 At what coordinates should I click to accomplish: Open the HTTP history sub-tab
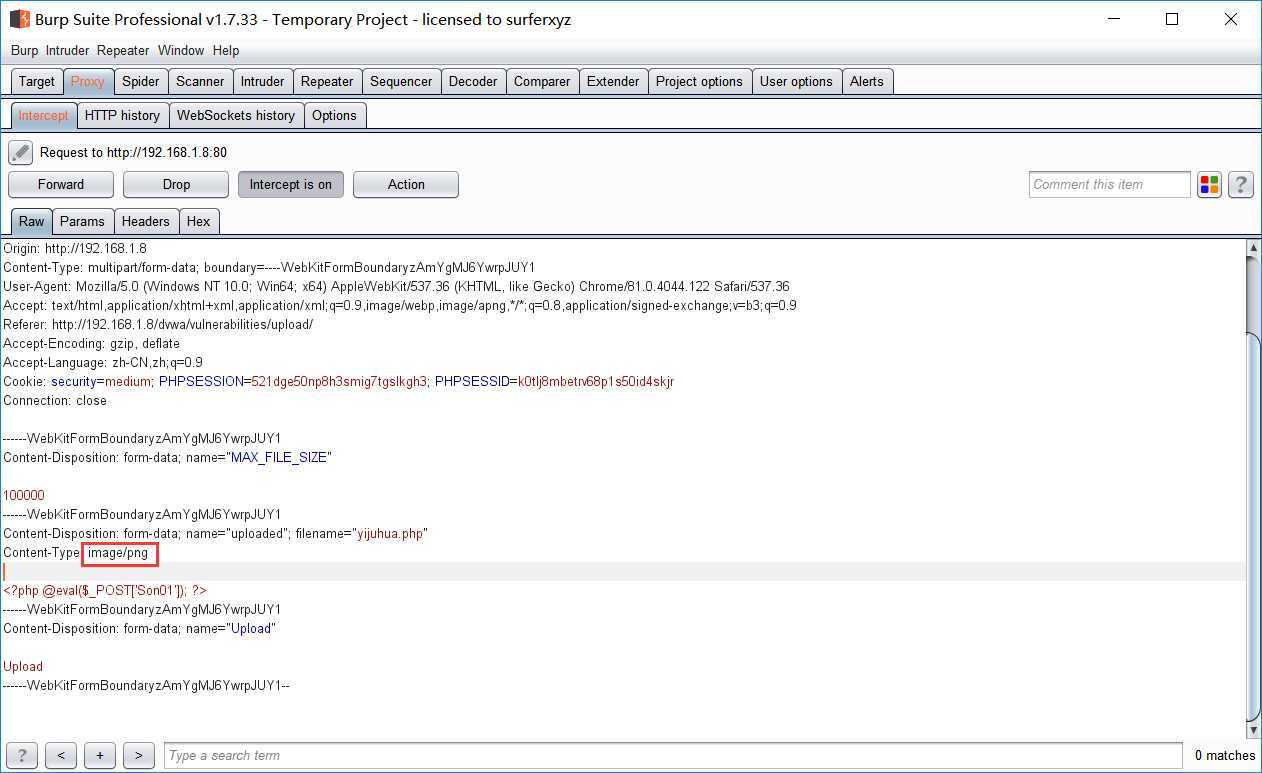tap(122, 115)
